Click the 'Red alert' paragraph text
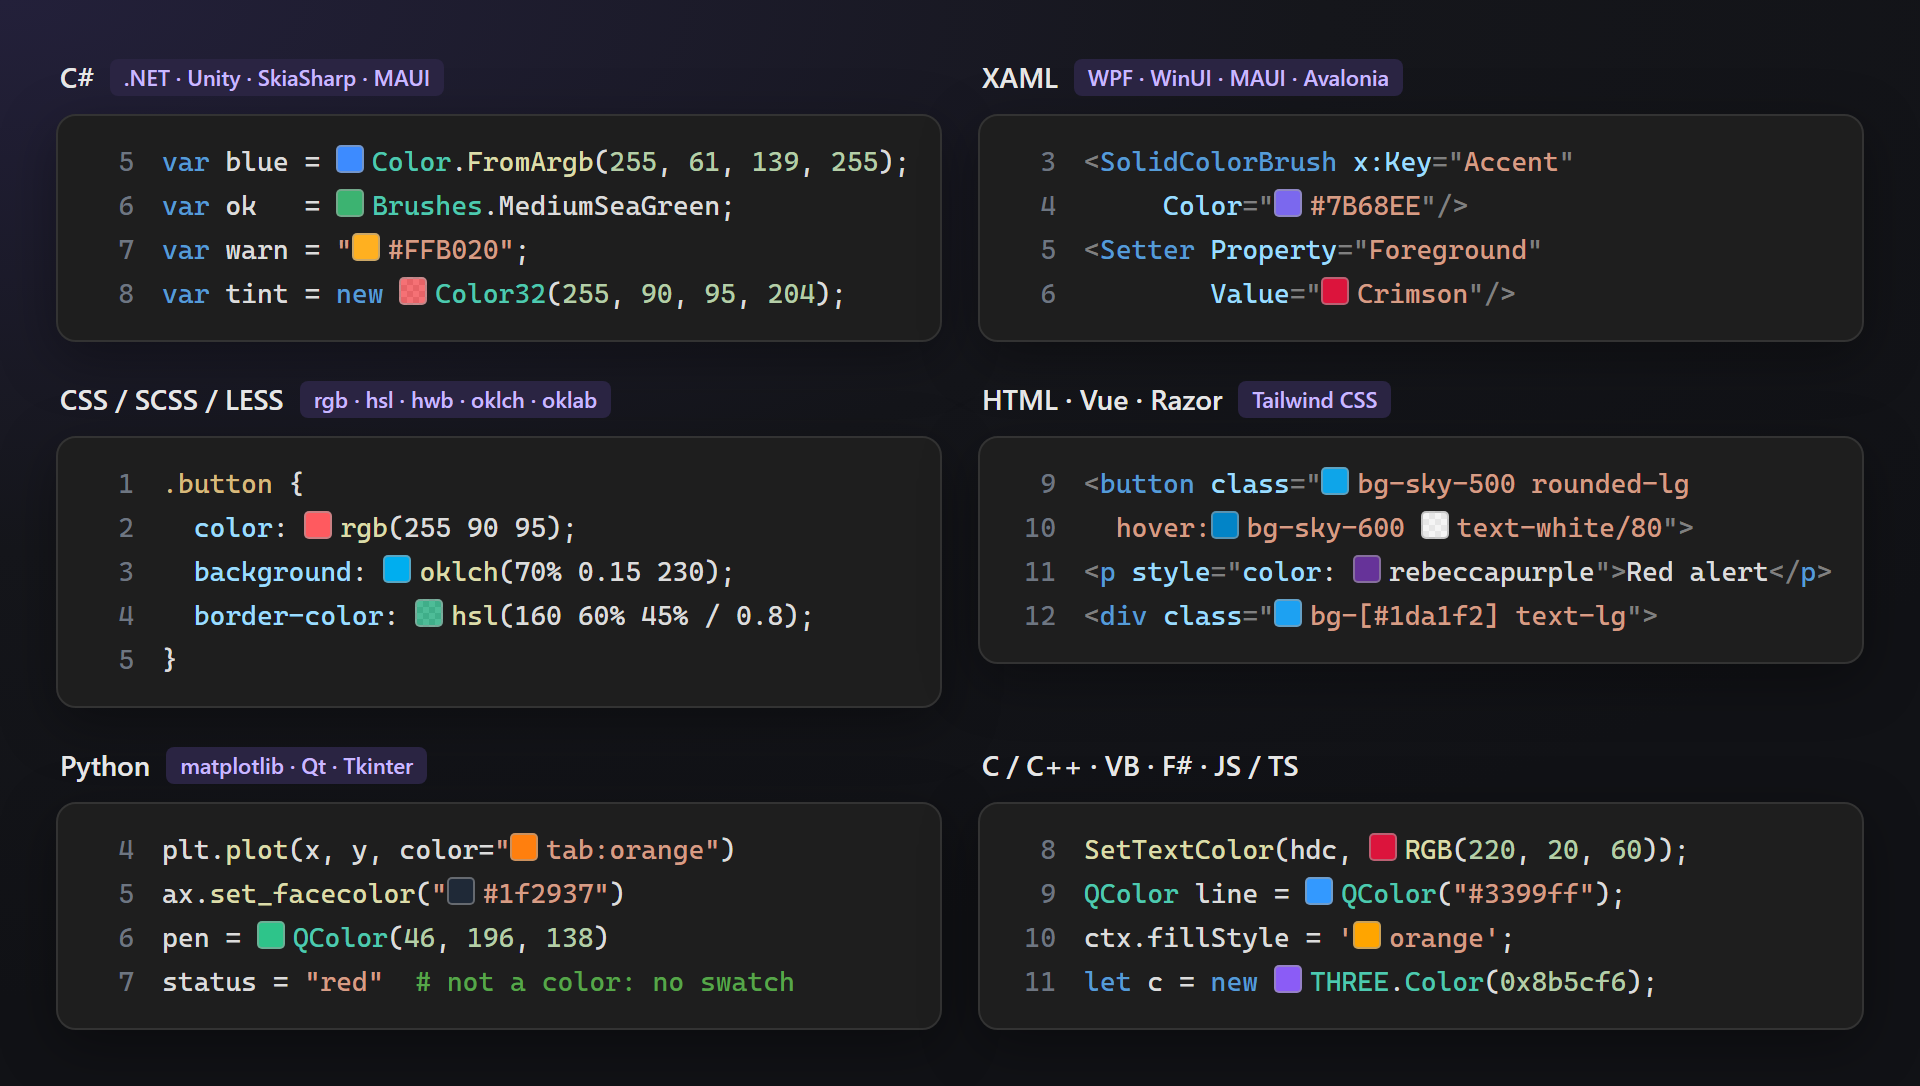 [1697, 572]
